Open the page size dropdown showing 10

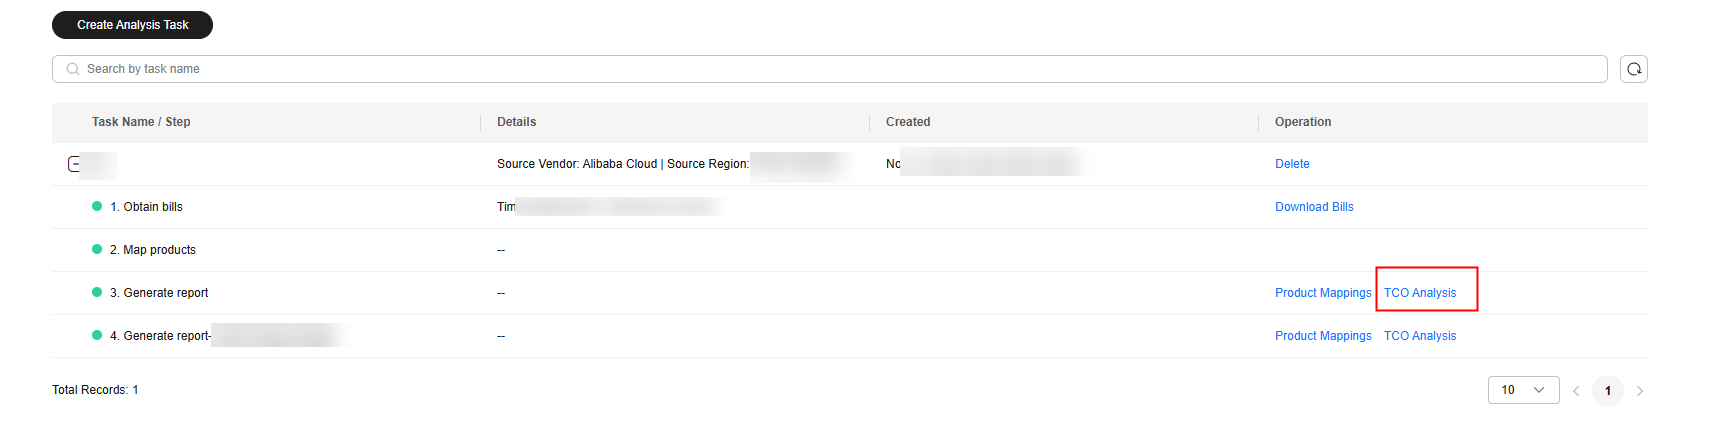pos(1523,390)
